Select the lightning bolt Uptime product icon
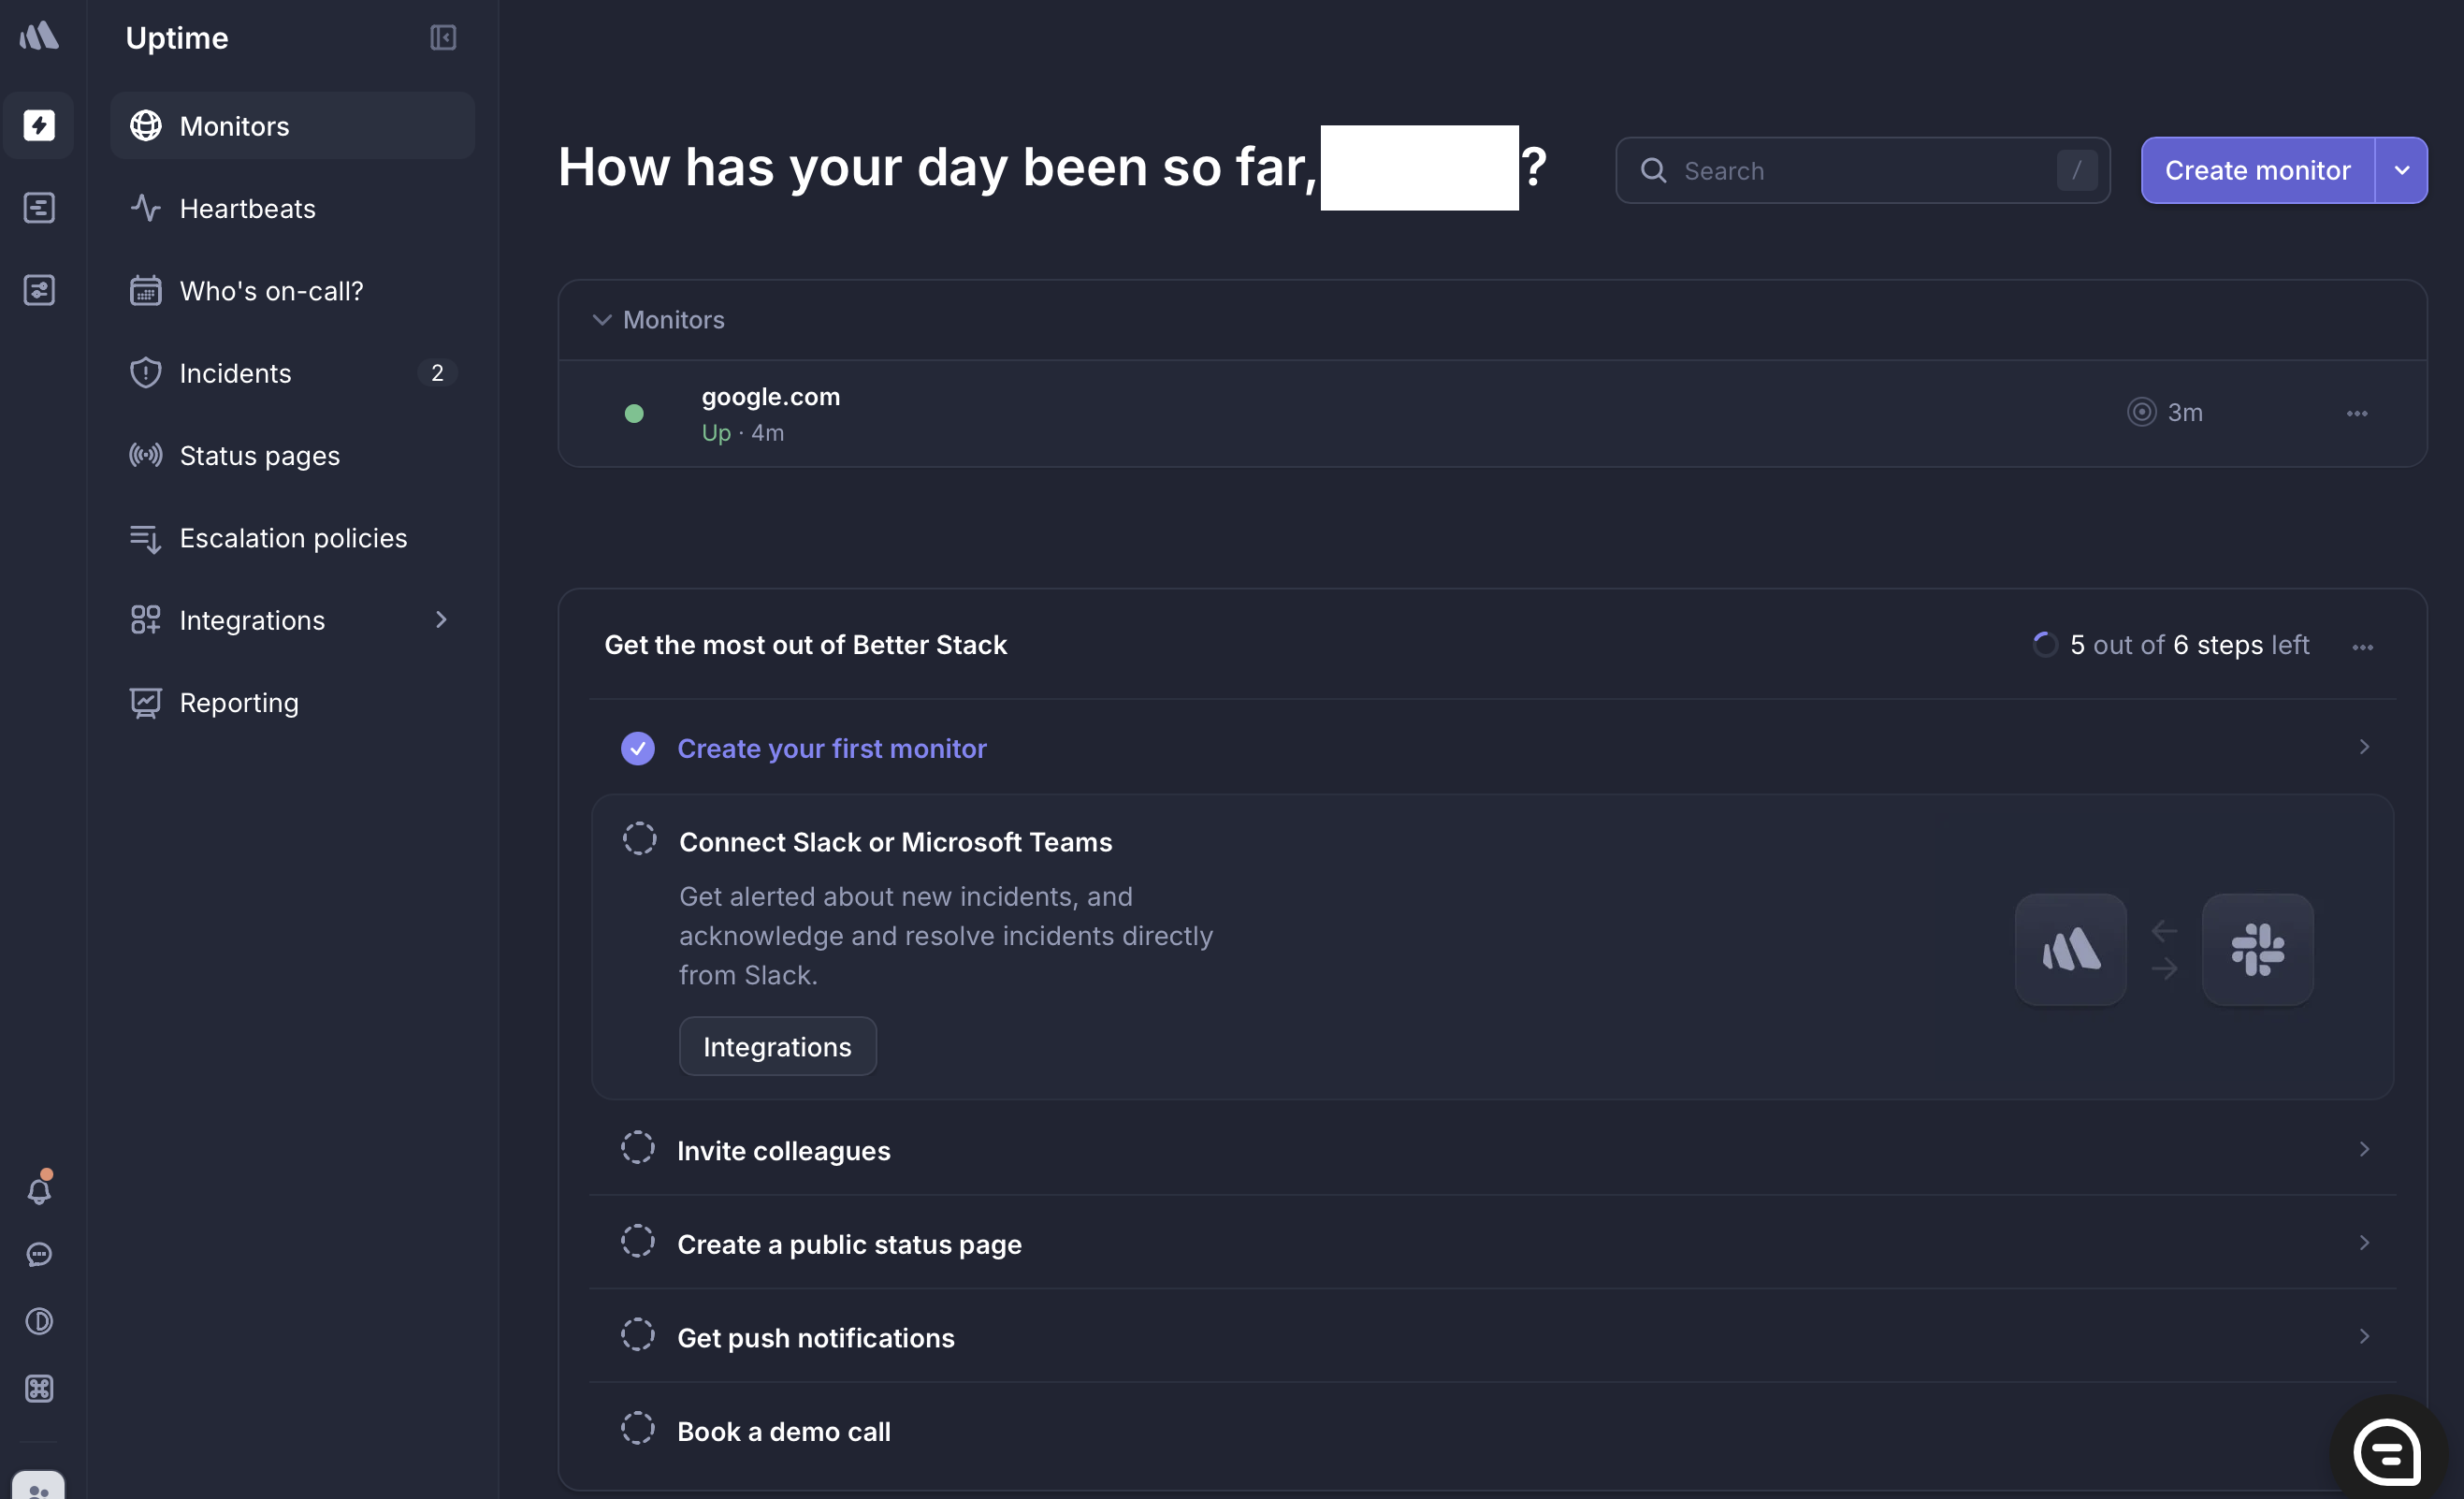The image size is (2464, 1499). pos(39,125)
